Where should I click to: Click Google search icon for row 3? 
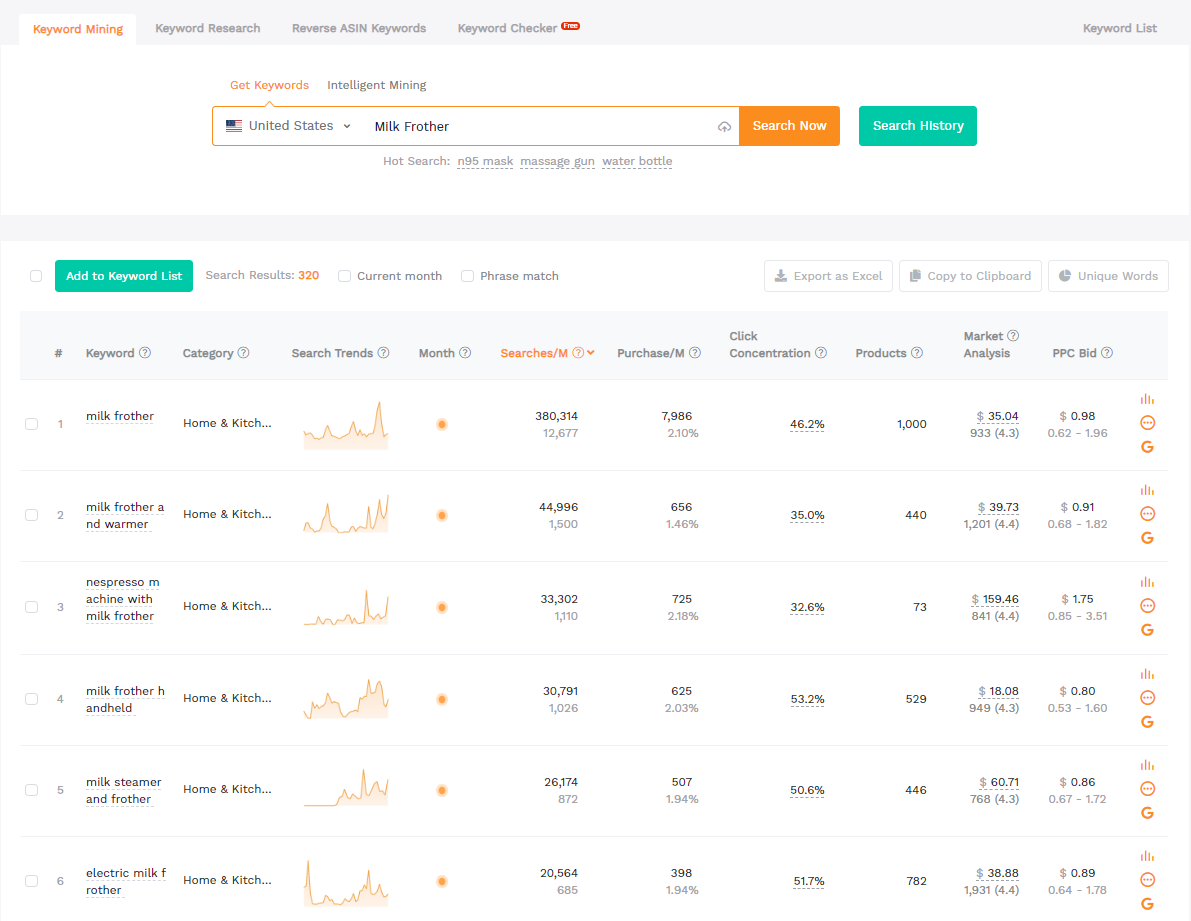[1147, 630]
